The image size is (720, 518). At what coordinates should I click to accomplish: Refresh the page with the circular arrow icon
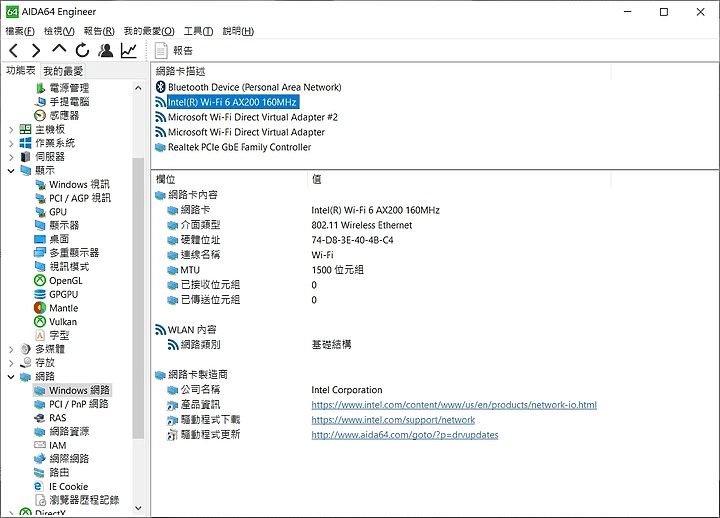[x=82, y=50]
